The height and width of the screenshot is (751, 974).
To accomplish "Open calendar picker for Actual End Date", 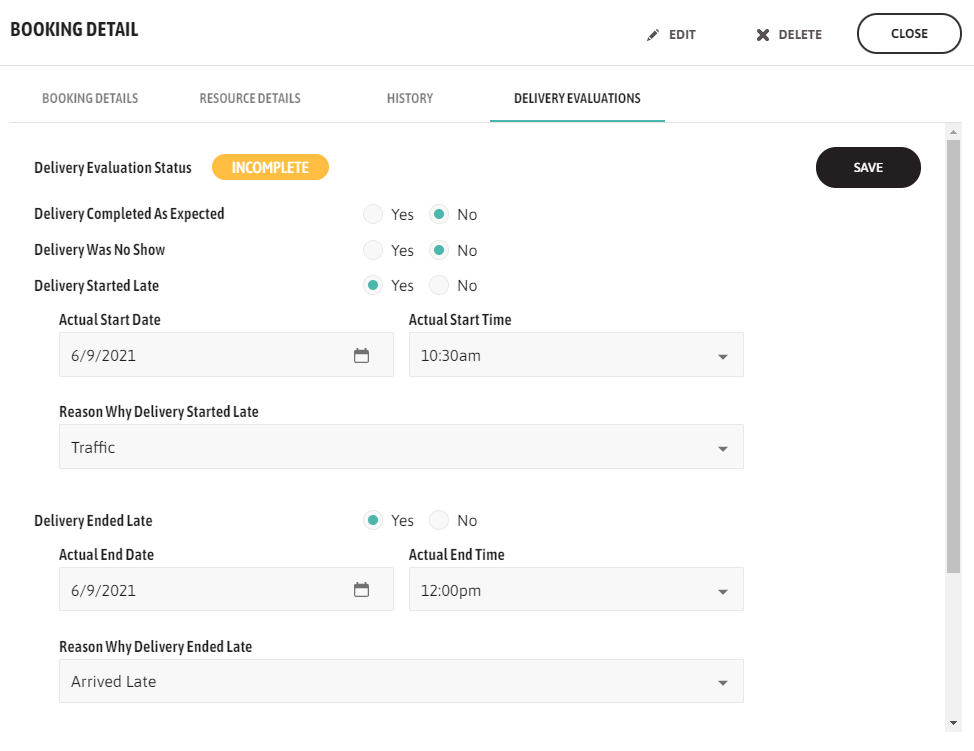I will tap(362, 590).
